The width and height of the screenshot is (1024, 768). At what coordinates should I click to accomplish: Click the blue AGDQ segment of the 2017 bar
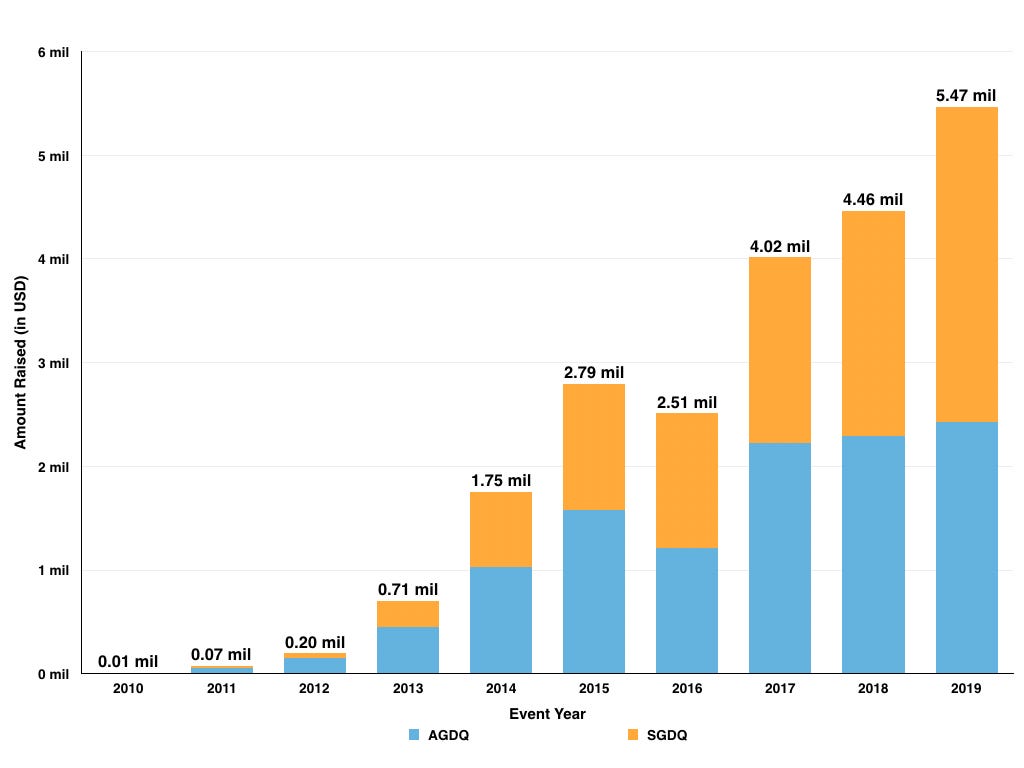780,558
